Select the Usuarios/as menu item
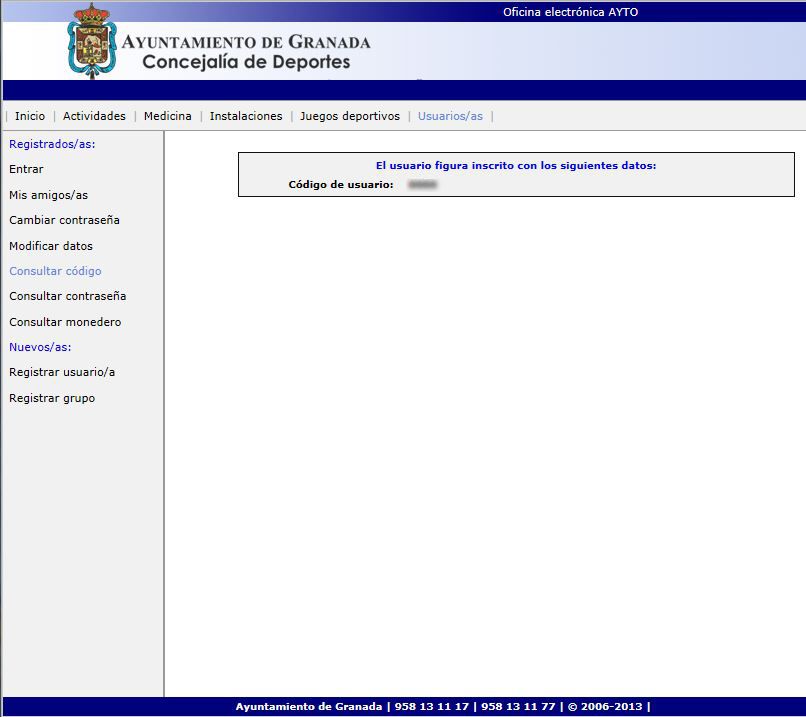 coord(450,116)
